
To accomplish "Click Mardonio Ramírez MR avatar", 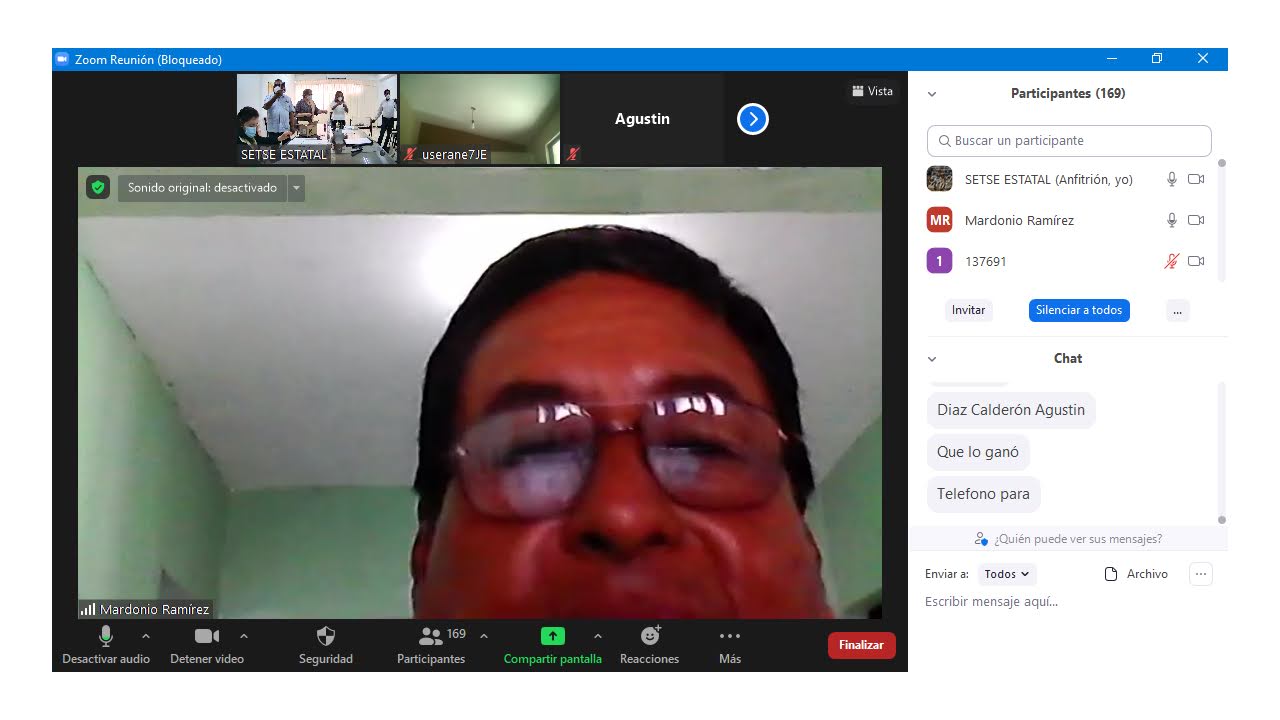I will tap(939, 220).
